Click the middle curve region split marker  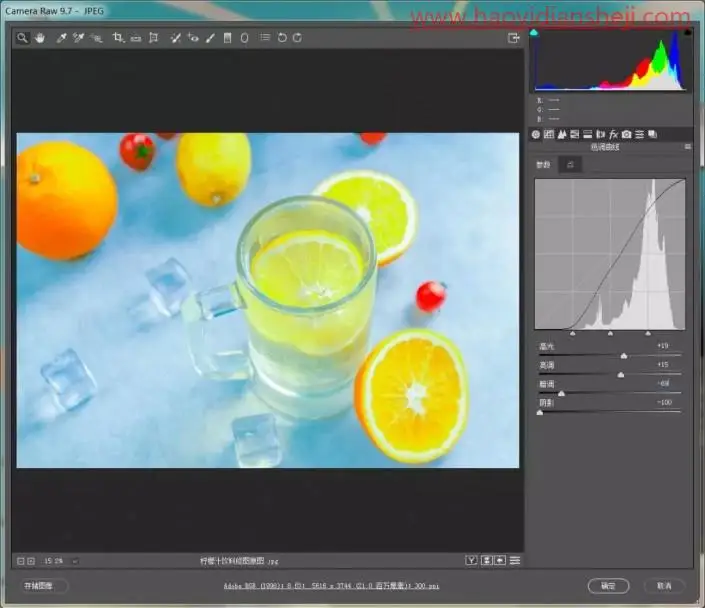[610, 333]
